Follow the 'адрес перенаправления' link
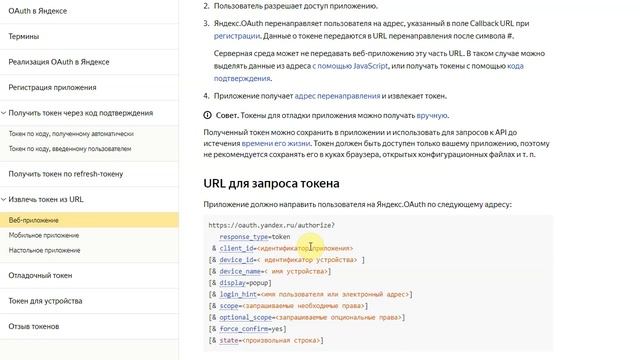Image resolution: width=640 pixels, height=360 pixels. [x=337, y=96]
